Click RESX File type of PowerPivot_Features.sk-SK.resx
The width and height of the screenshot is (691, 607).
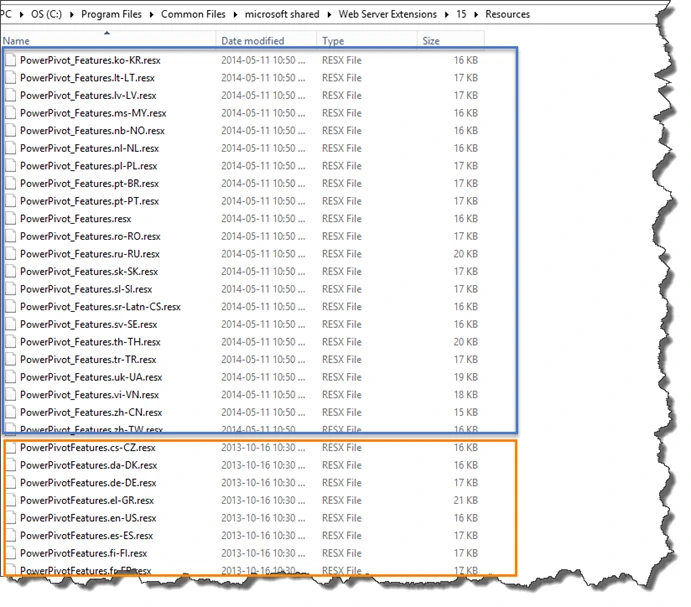[x=342, y=272]
